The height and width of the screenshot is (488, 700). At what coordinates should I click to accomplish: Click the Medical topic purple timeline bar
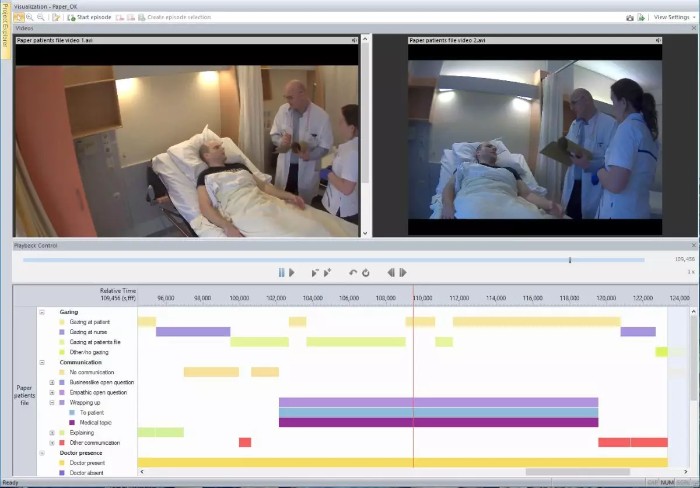438,422
